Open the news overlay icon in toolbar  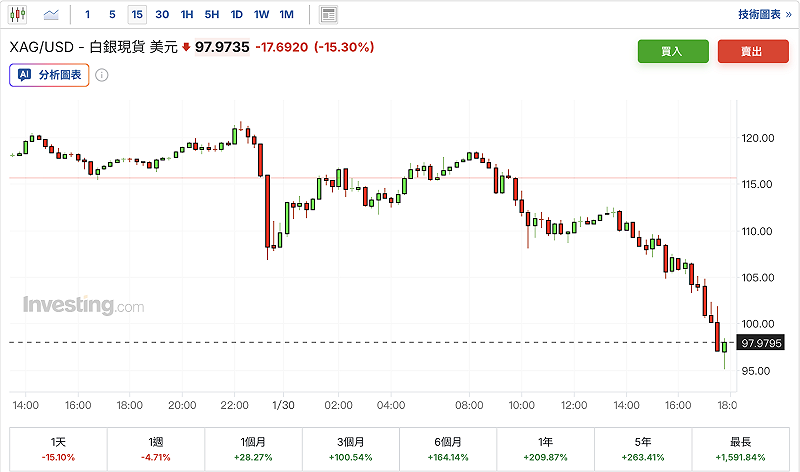click(x=328, y=15)
